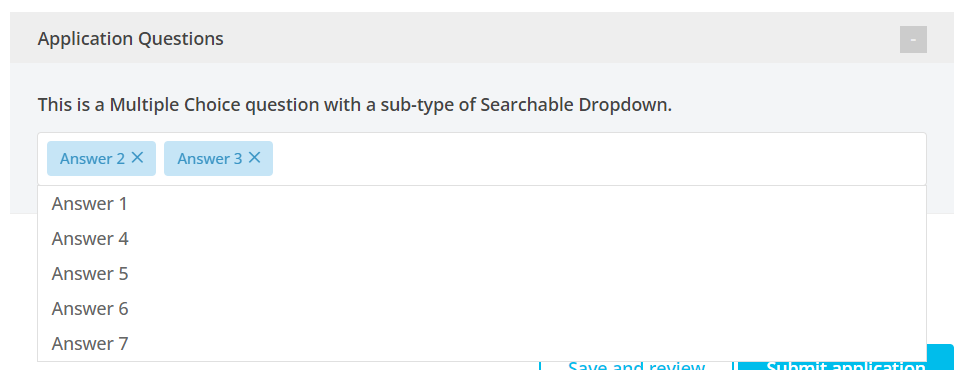
Task: Click the empty header bar beside the title
Action: click(x=560, y=39)
